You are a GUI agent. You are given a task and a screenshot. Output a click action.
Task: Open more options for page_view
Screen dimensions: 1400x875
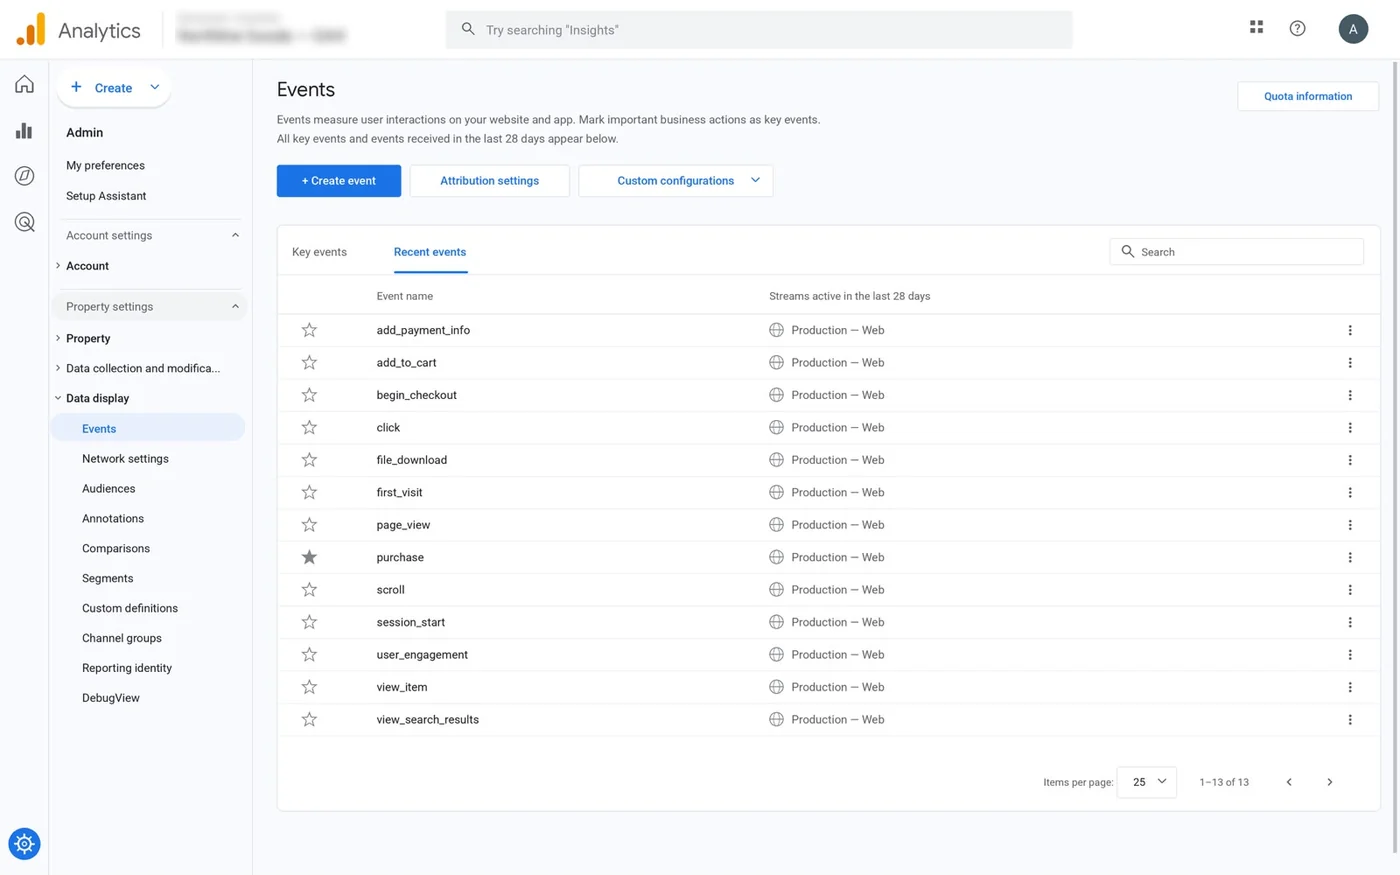1350,525
